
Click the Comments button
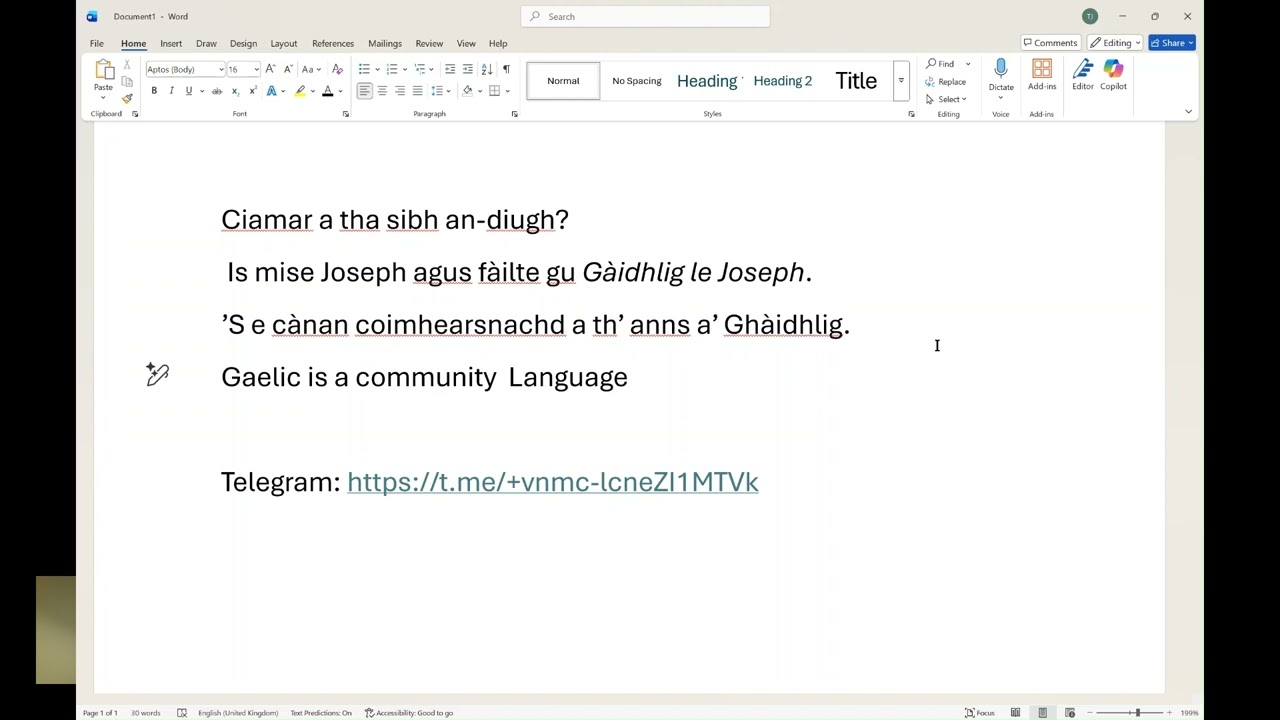click(1050, 43)
